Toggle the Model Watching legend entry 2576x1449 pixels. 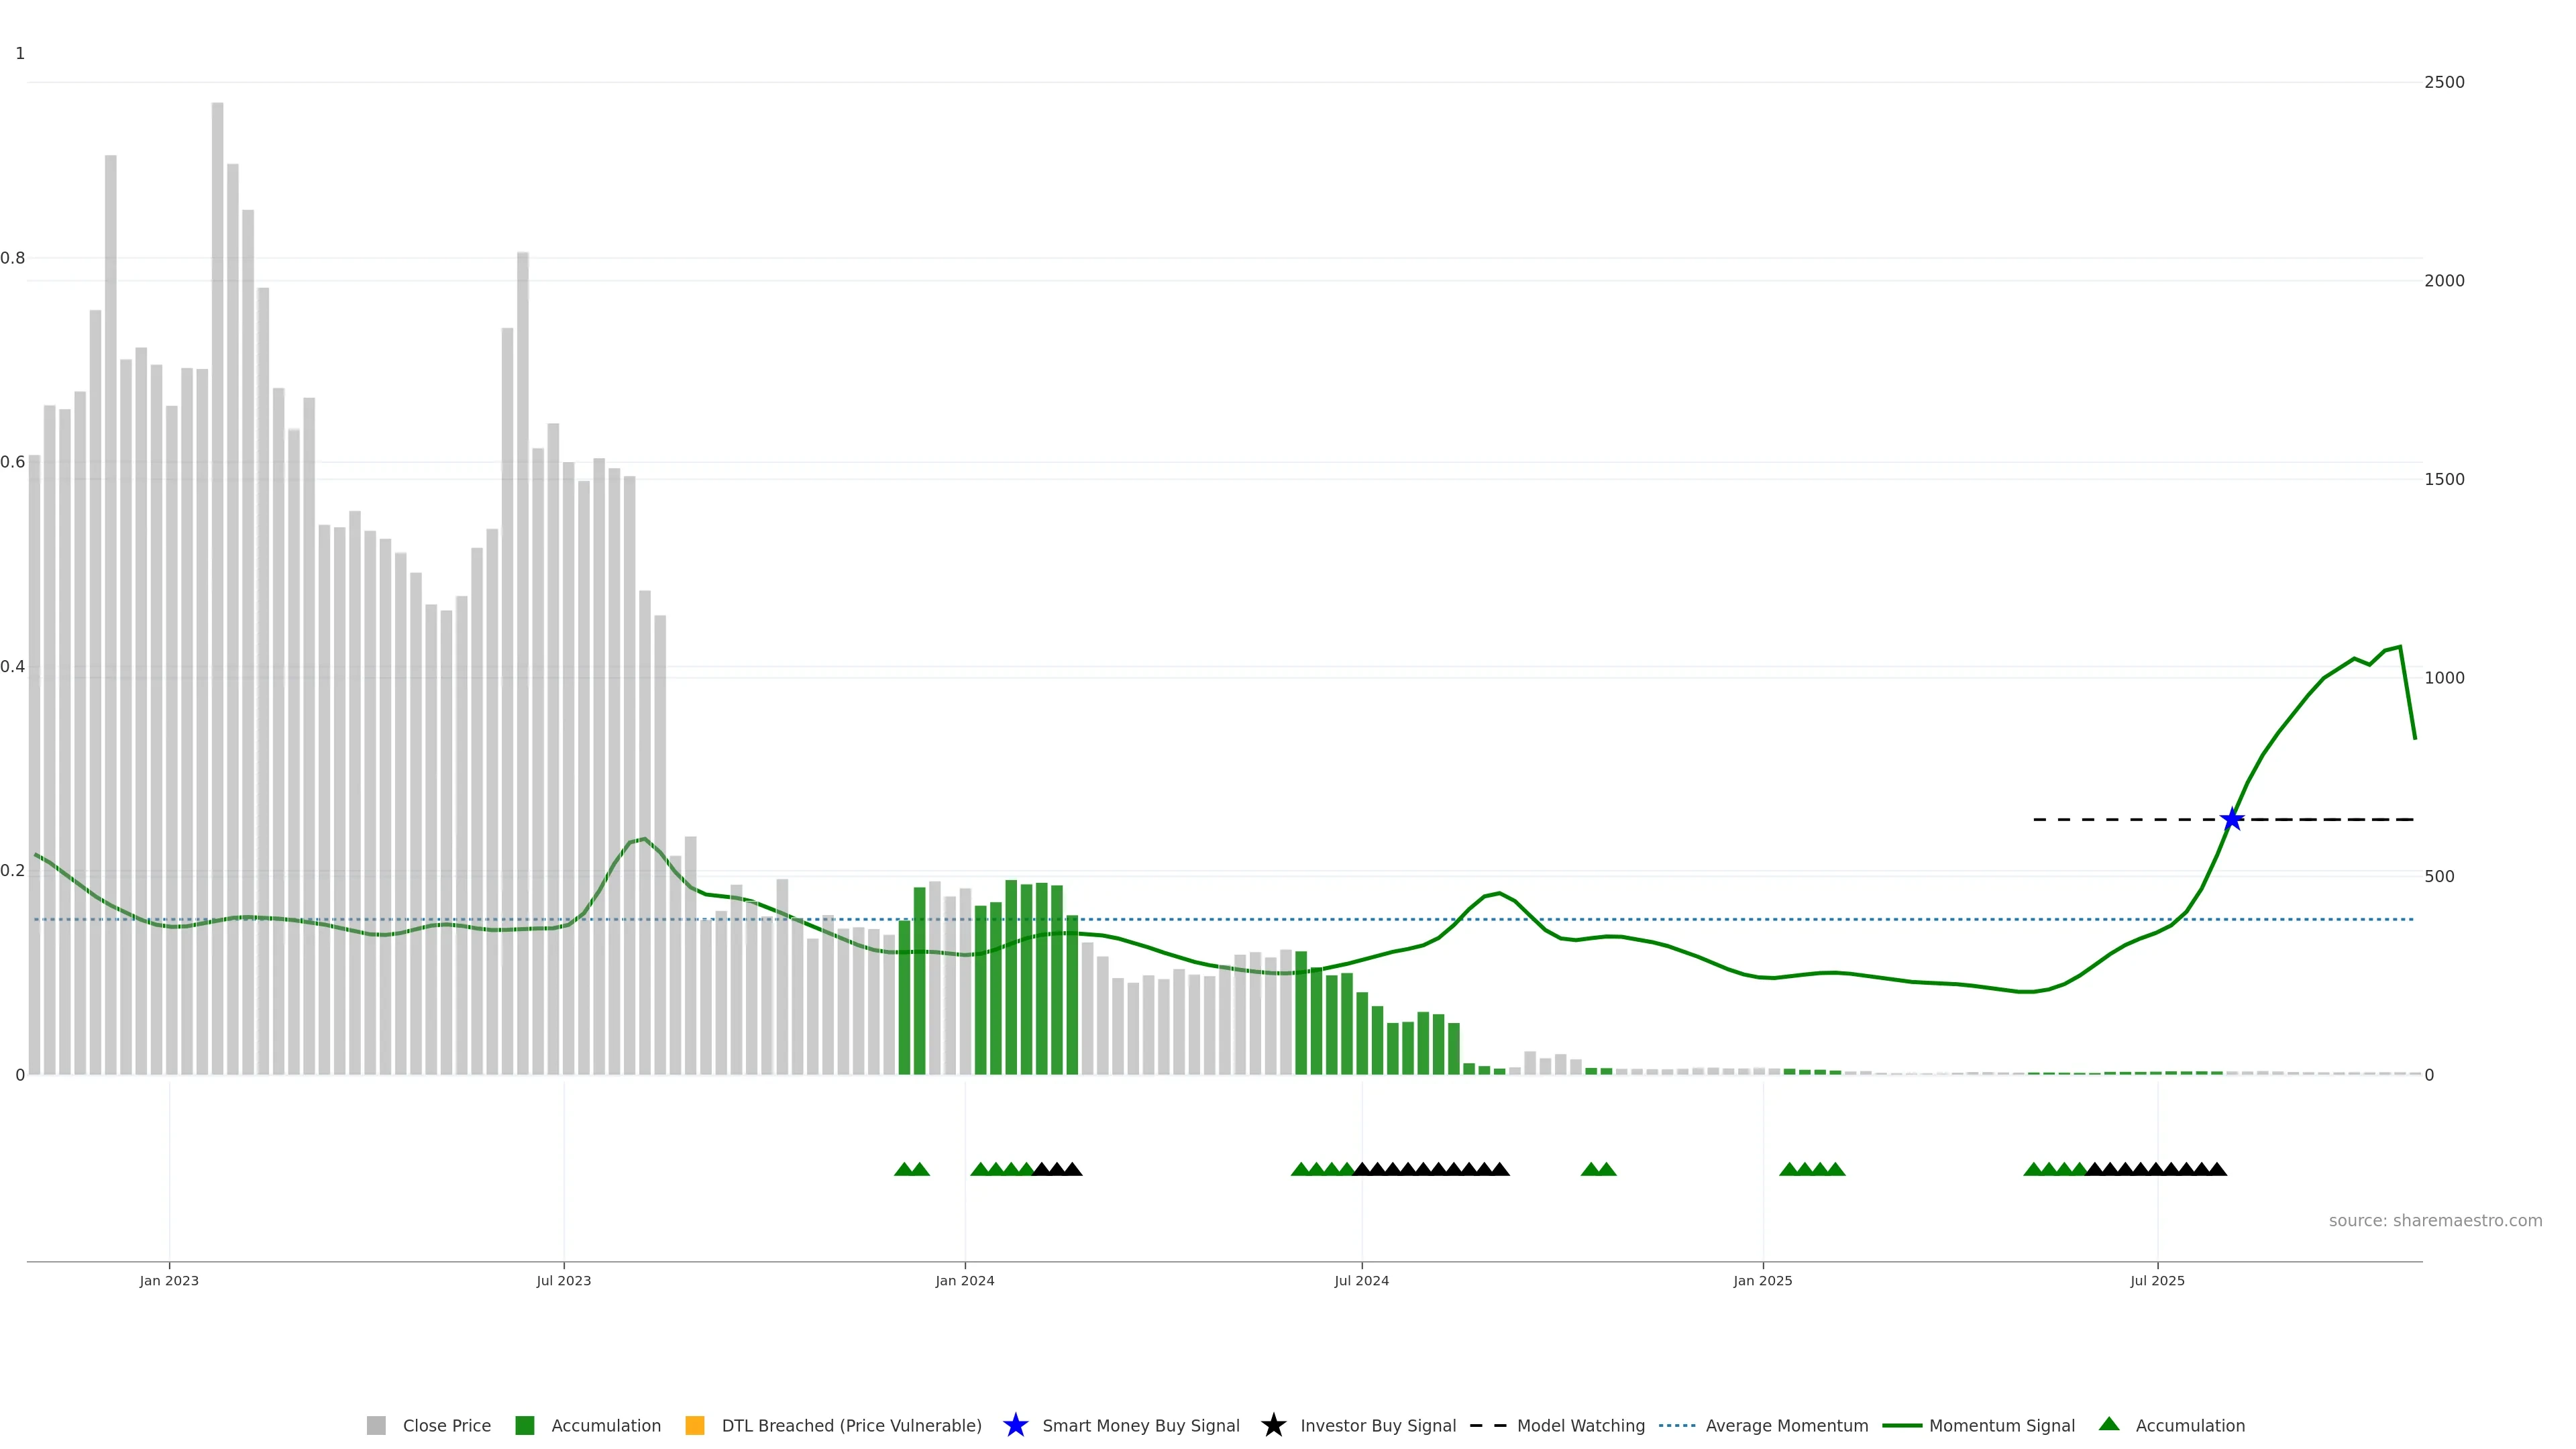point(1580,1425)
